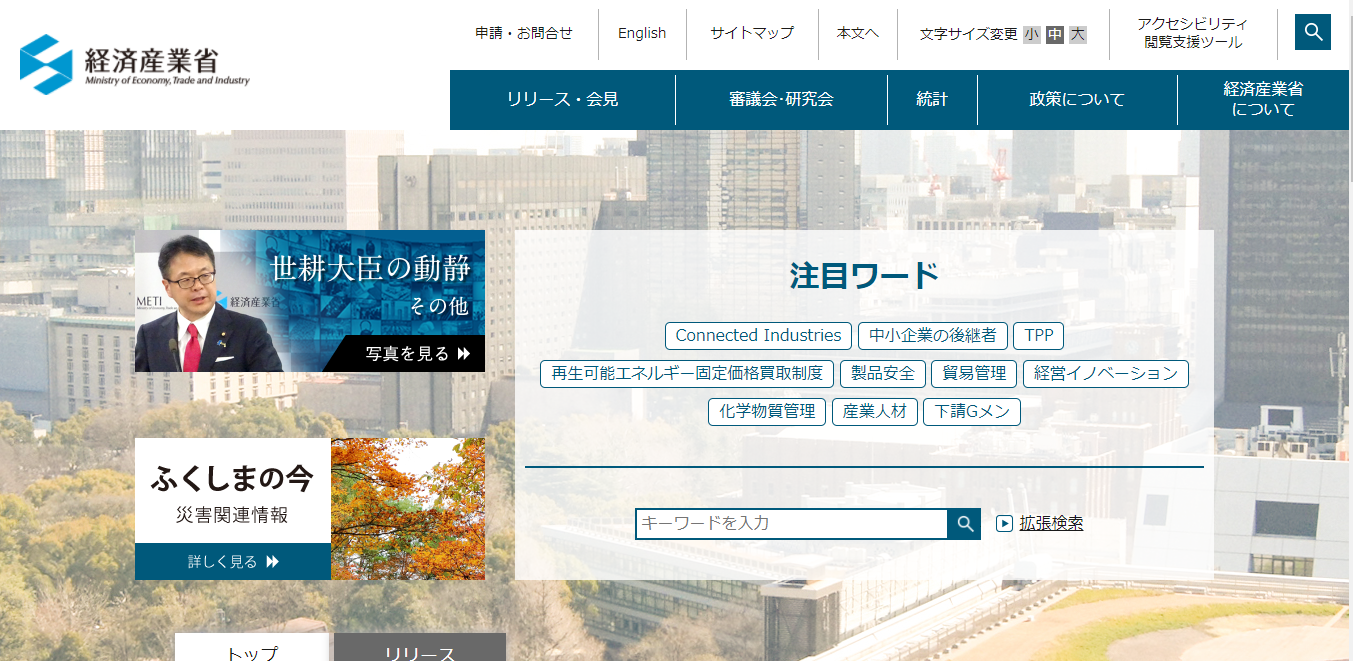The width and height of the screenshot is (1353, 661).
Task: Click the 災害関連情報 text
Action: (232, 516)
